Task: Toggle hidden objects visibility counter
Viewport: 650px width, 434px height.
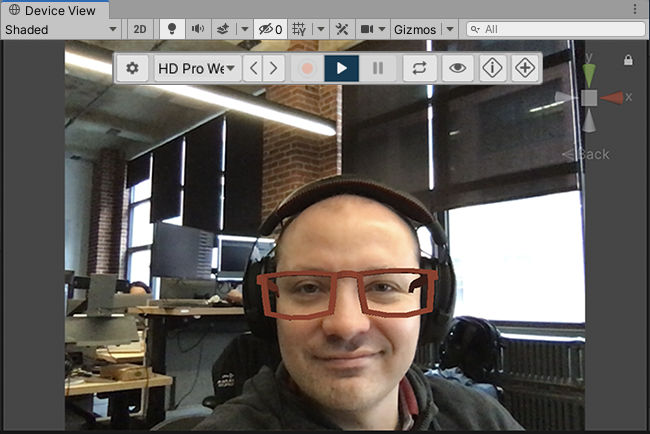Action: (x=270, y=29)
